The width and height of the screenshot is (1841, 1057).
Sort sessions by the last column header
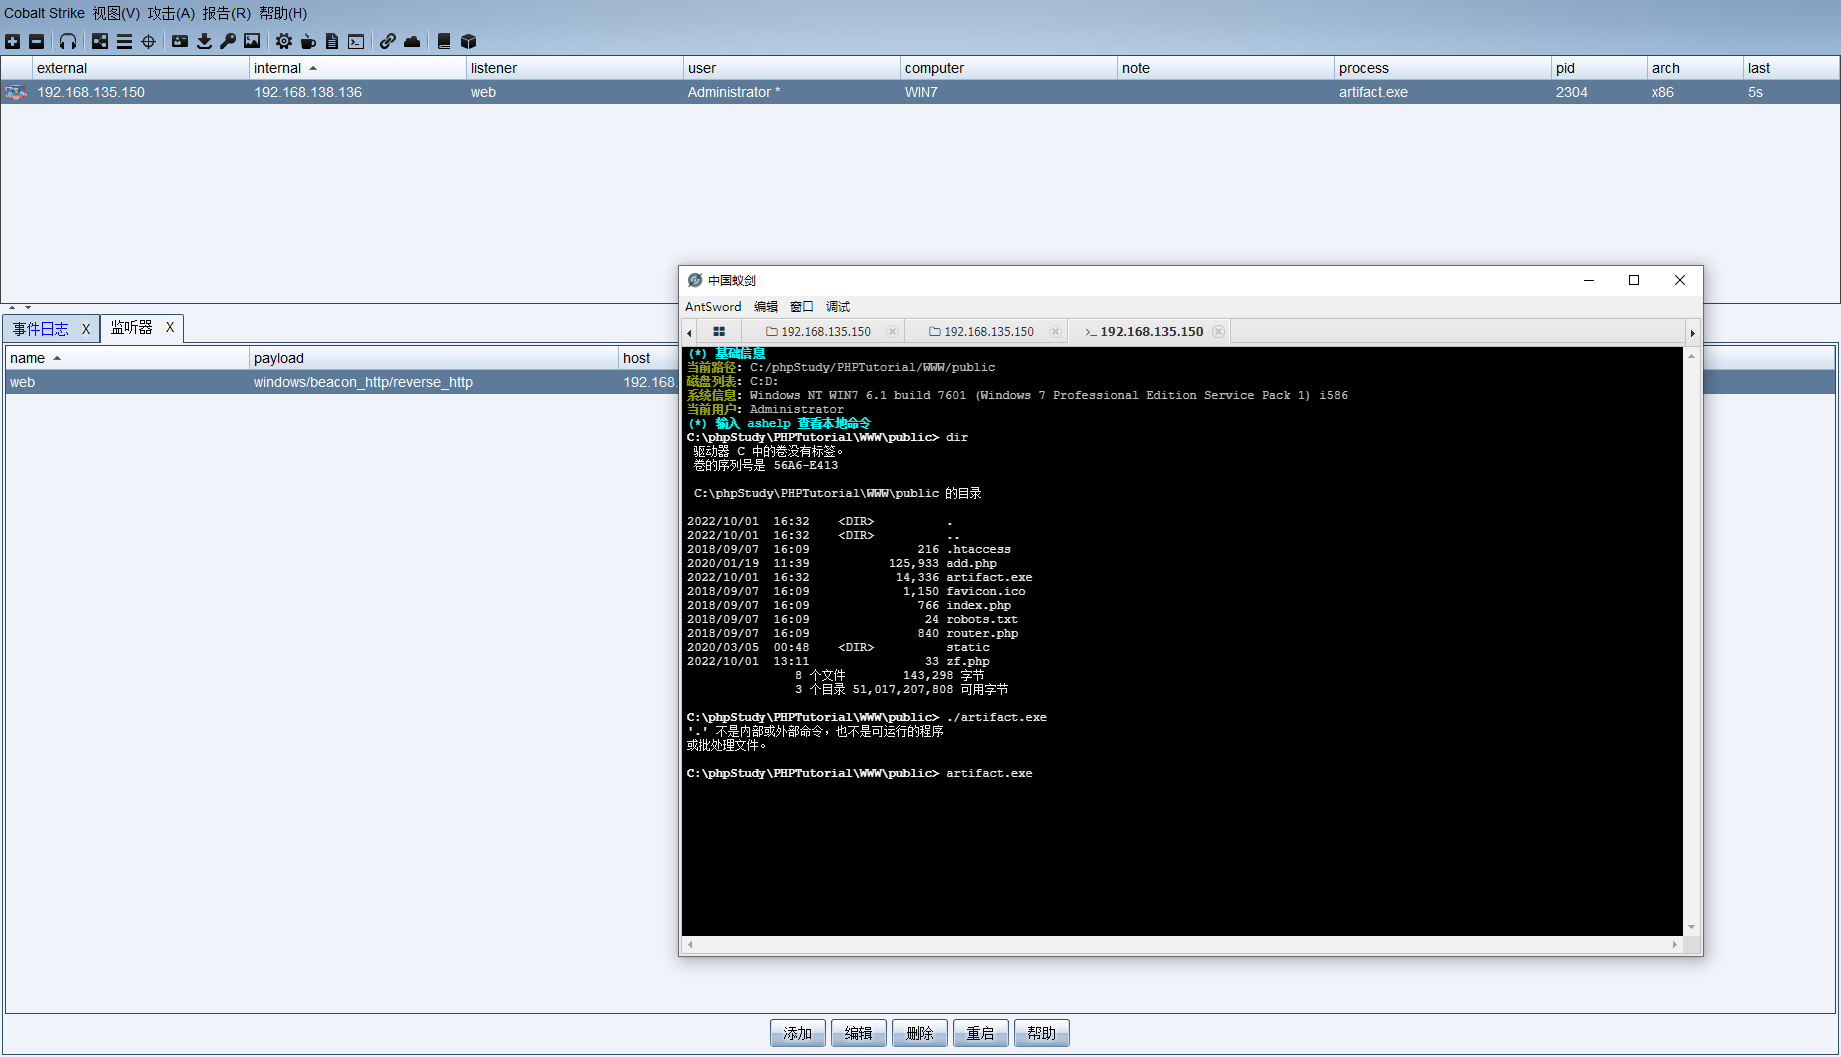[x=1791, y=68]
